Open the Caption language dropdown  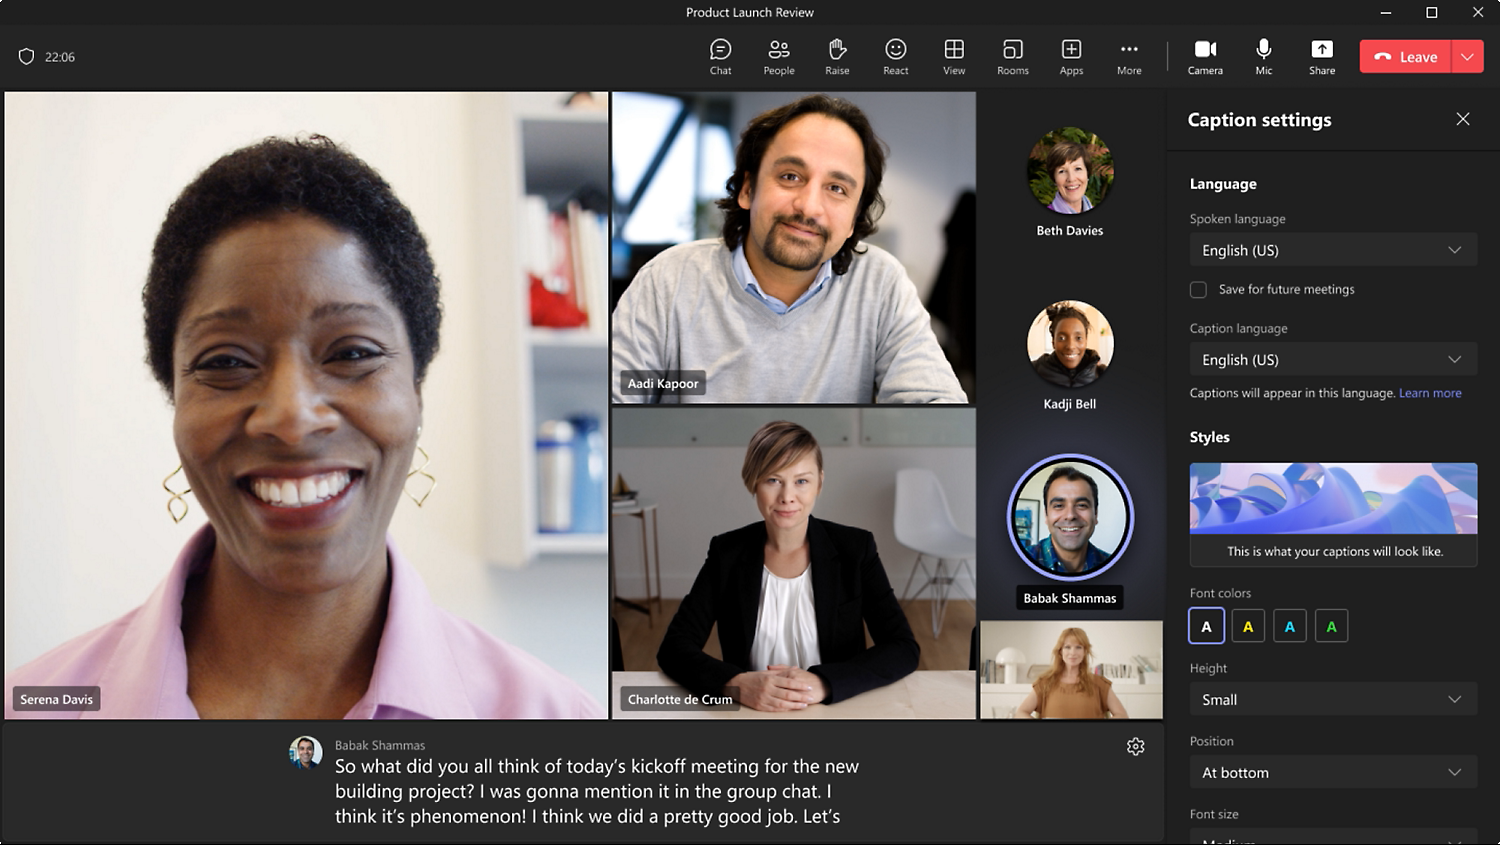1332,360
